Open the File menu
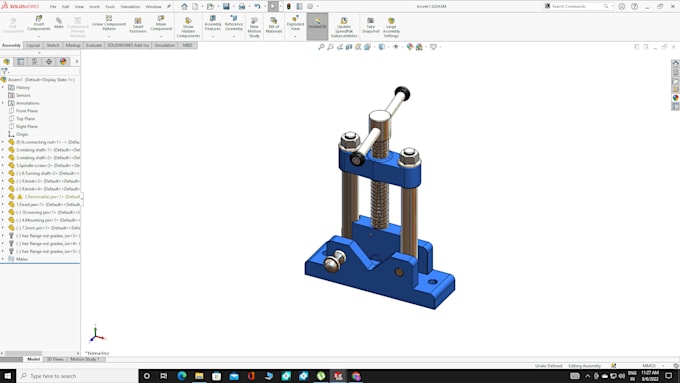The height and width of the screenshot is (383, 680). [x=53, y=7]
